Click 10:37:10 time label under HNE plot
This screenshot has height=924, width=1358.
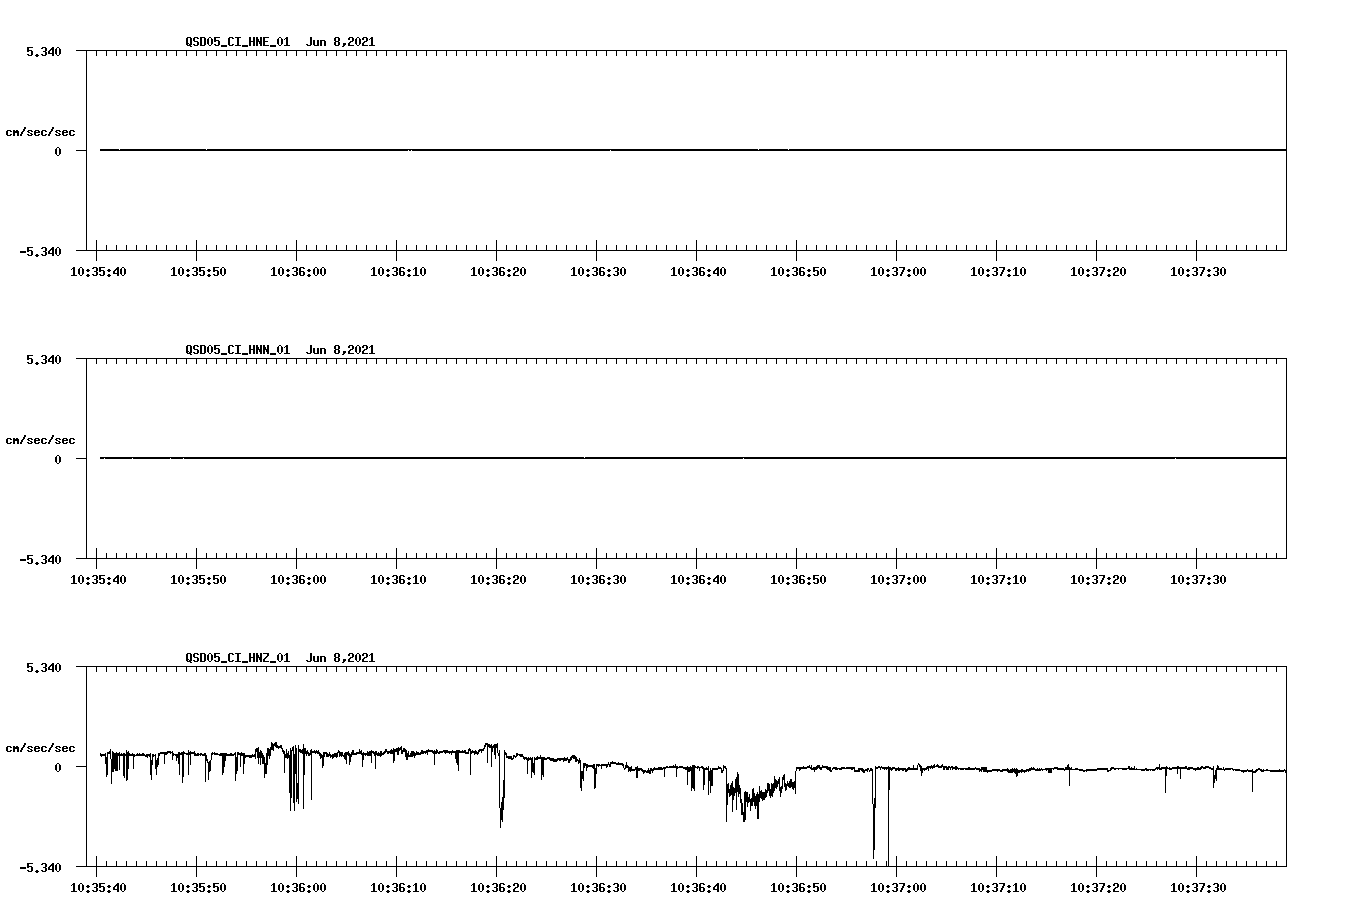(998, 272)
